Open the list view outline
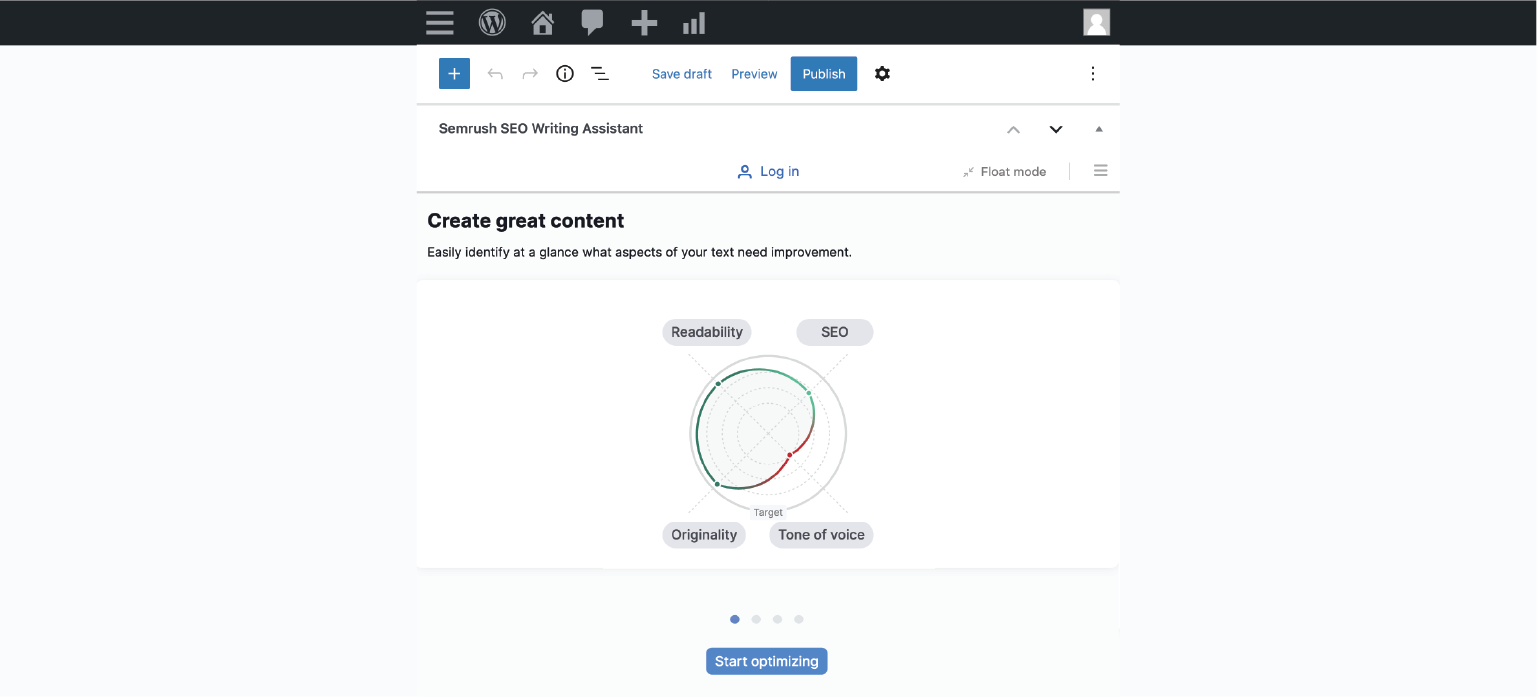Screen dimensions: 1537x697 [x=600, y=74]
